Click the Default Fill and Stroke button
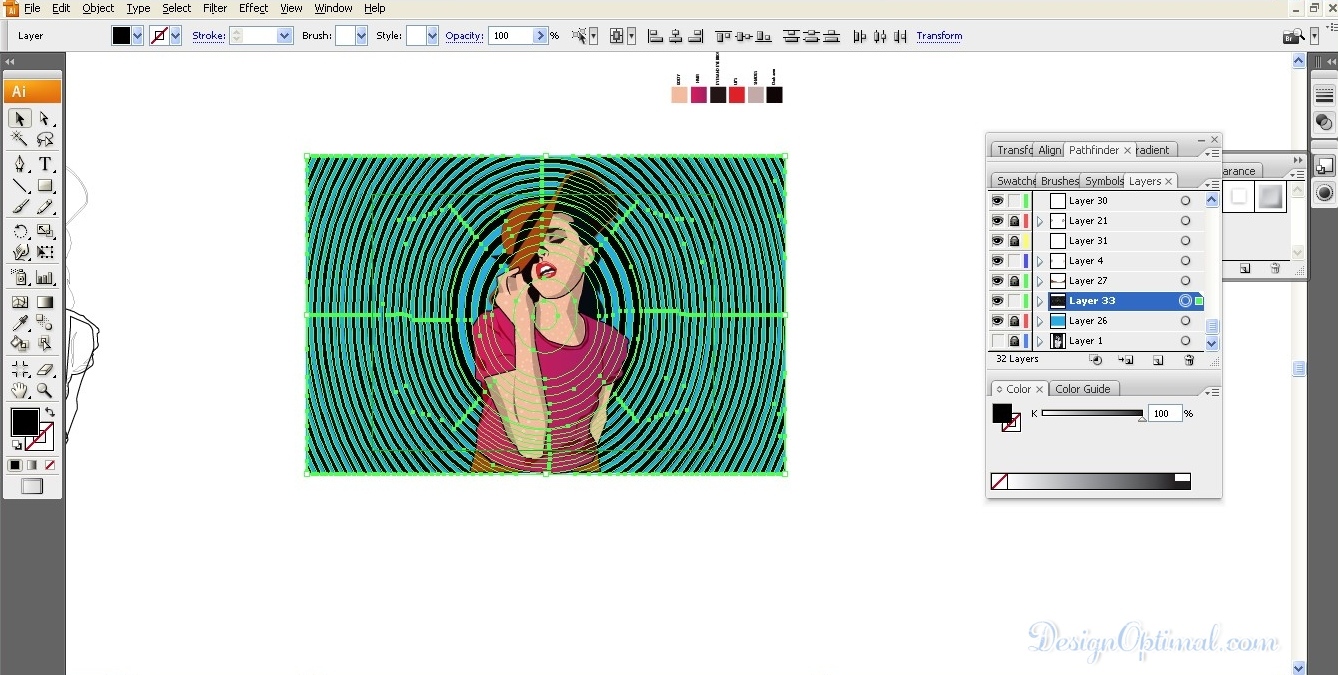The height and width of the screenshot is (675, 1338). (x=17, y=444)
